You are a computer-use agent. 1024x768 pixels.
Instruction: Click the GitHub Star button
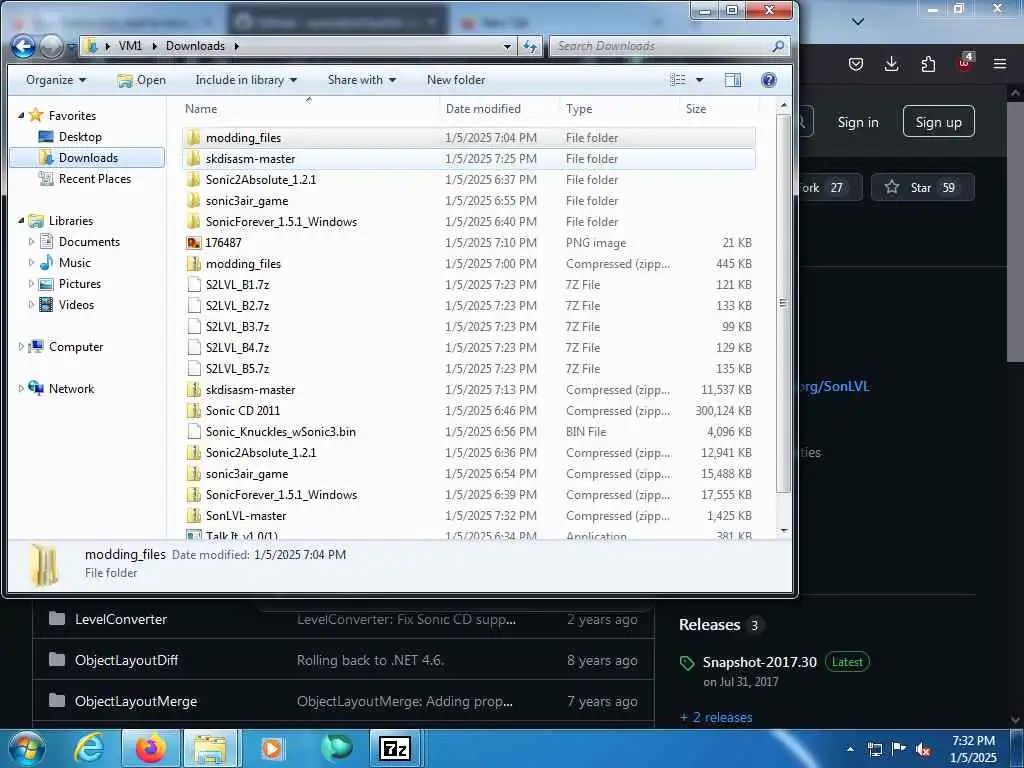click(x=922, y=187)
